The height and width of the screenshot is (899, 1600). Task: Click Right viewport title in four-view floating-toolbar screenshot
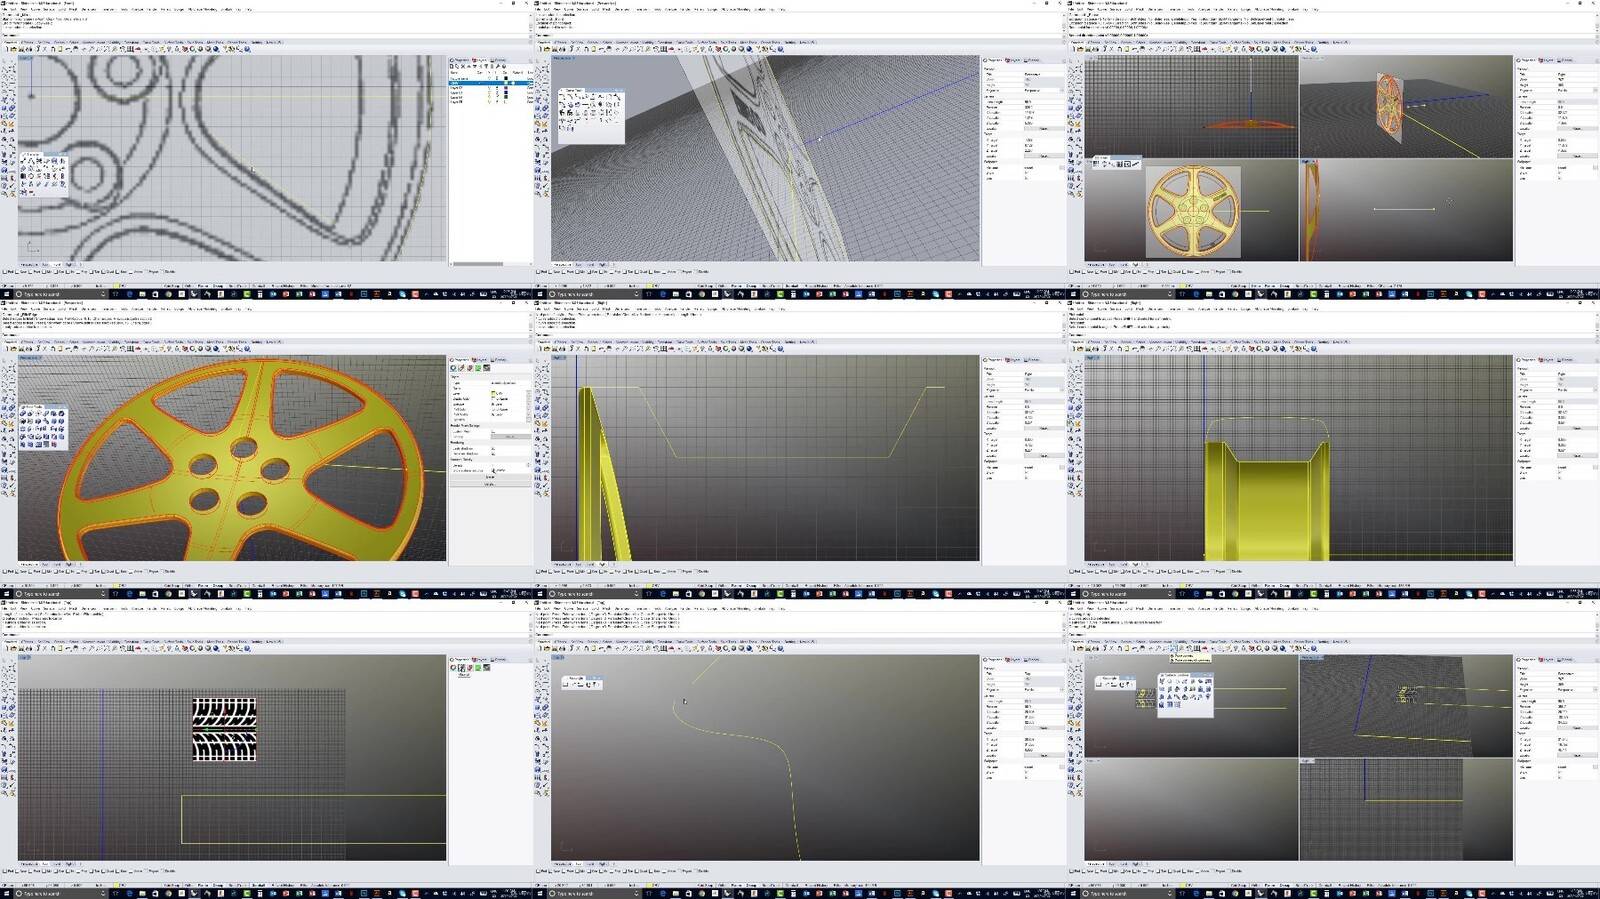tap(1308, 760)
